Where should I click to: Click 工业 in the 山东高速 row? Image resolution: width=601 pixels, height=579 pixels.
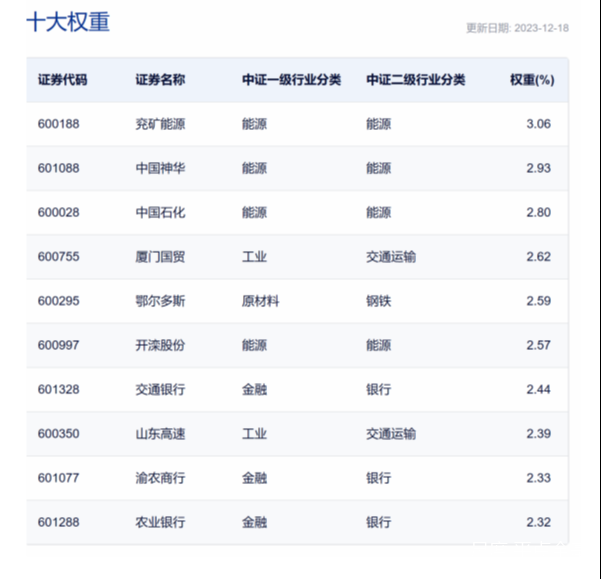click(254, 433)
